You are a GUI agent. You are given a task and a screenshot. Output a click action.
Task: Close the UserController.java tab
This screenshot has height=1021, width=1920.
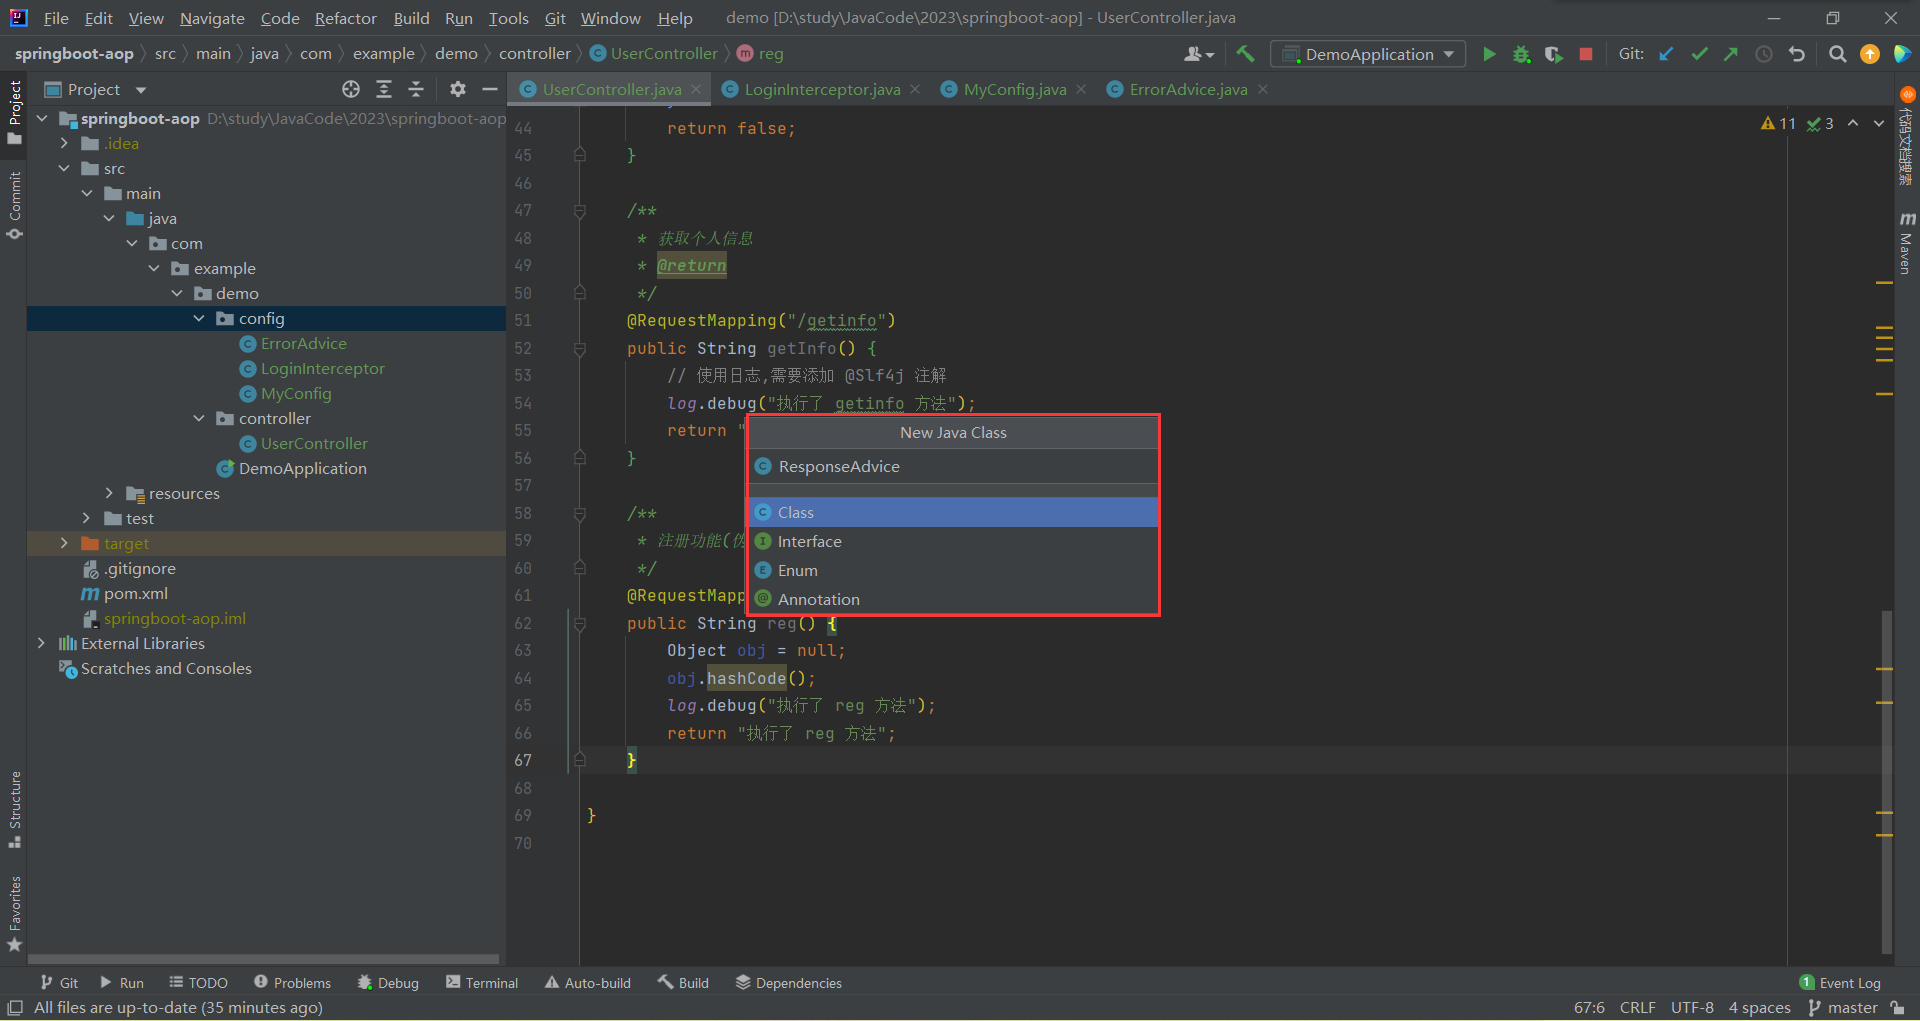coord(698,89)
